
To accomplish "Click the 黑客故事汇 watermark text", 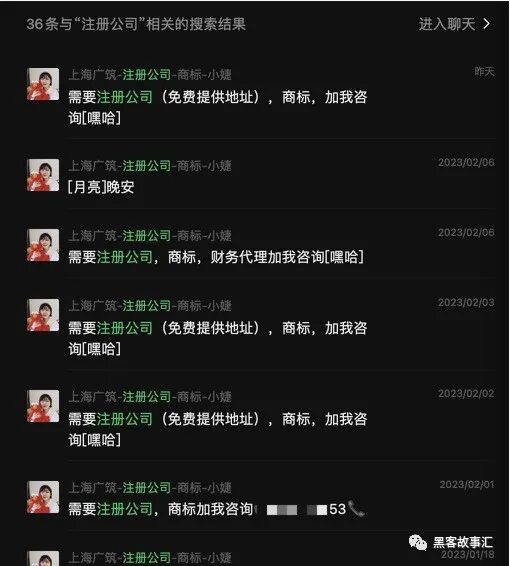I will (x=462, y=542).
